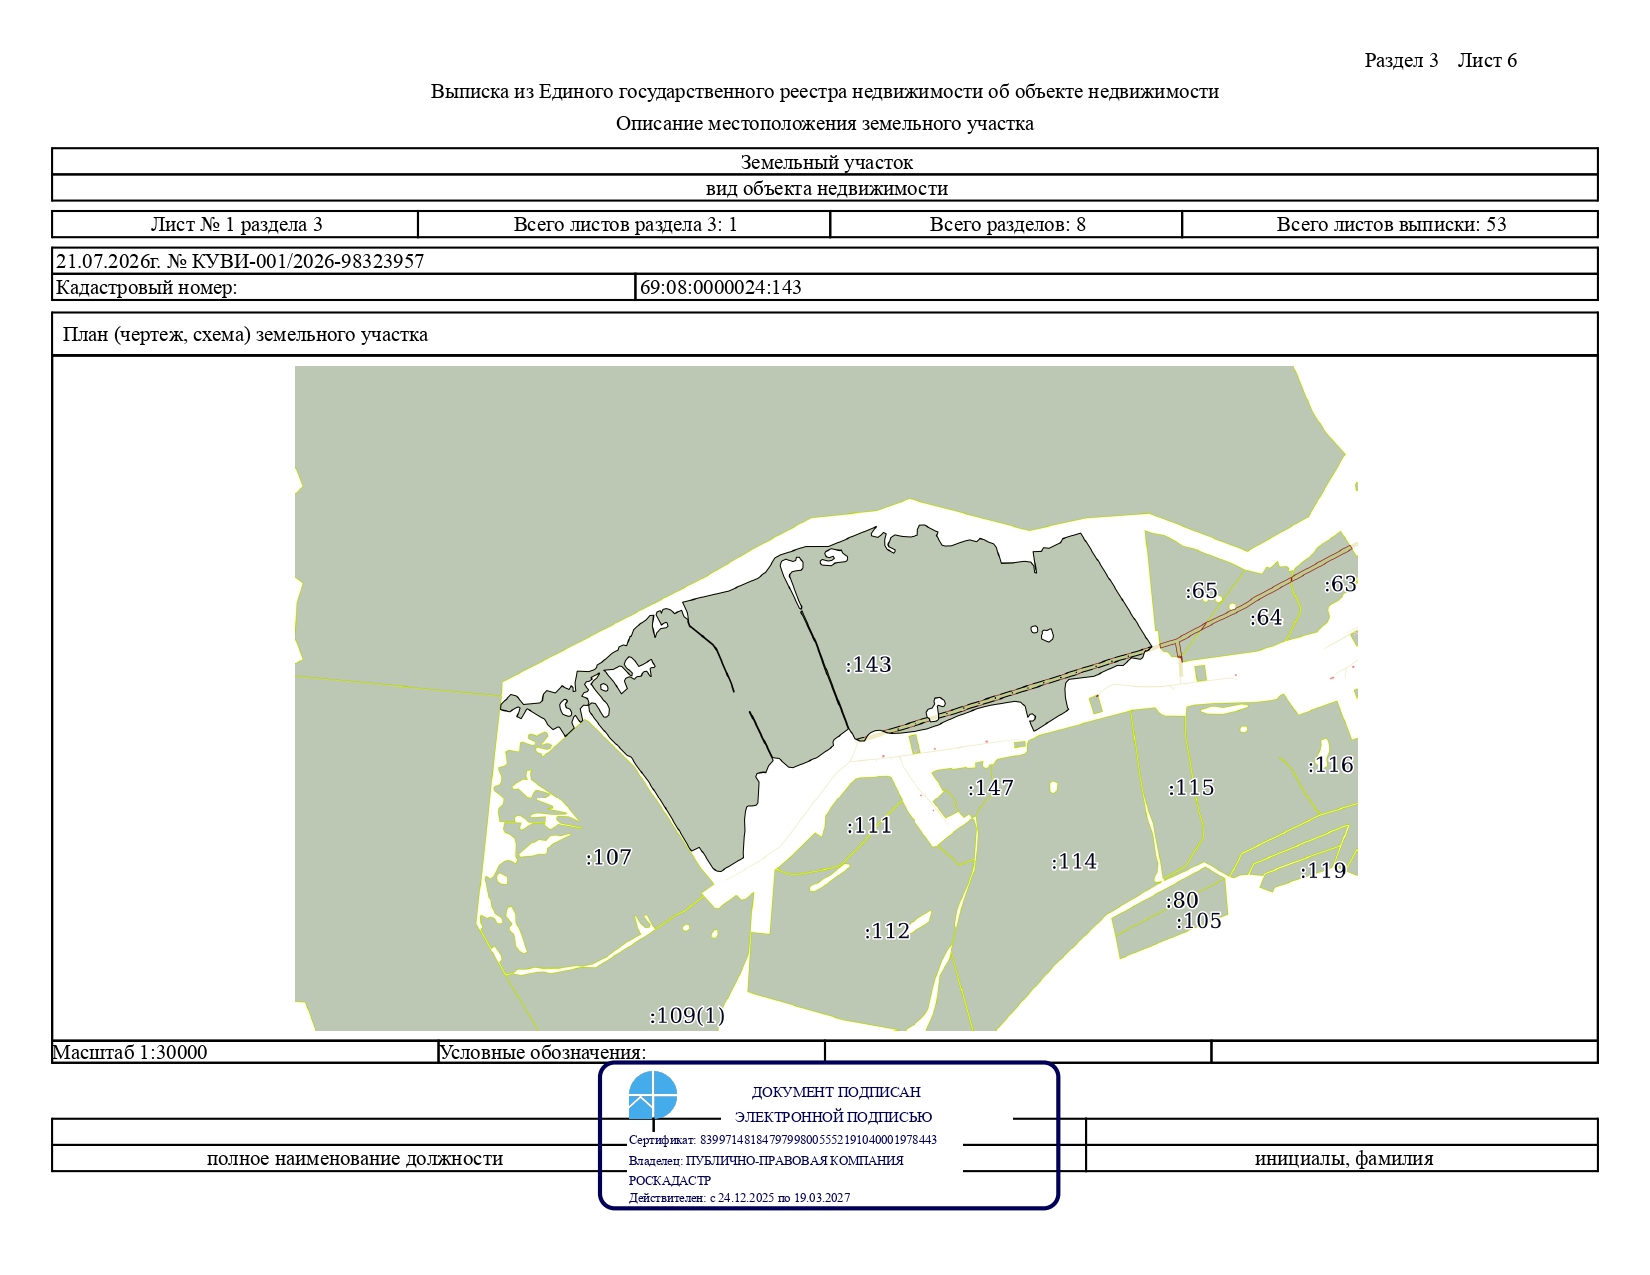
Task: Click certificate validity dates line
Action: 739,1198
